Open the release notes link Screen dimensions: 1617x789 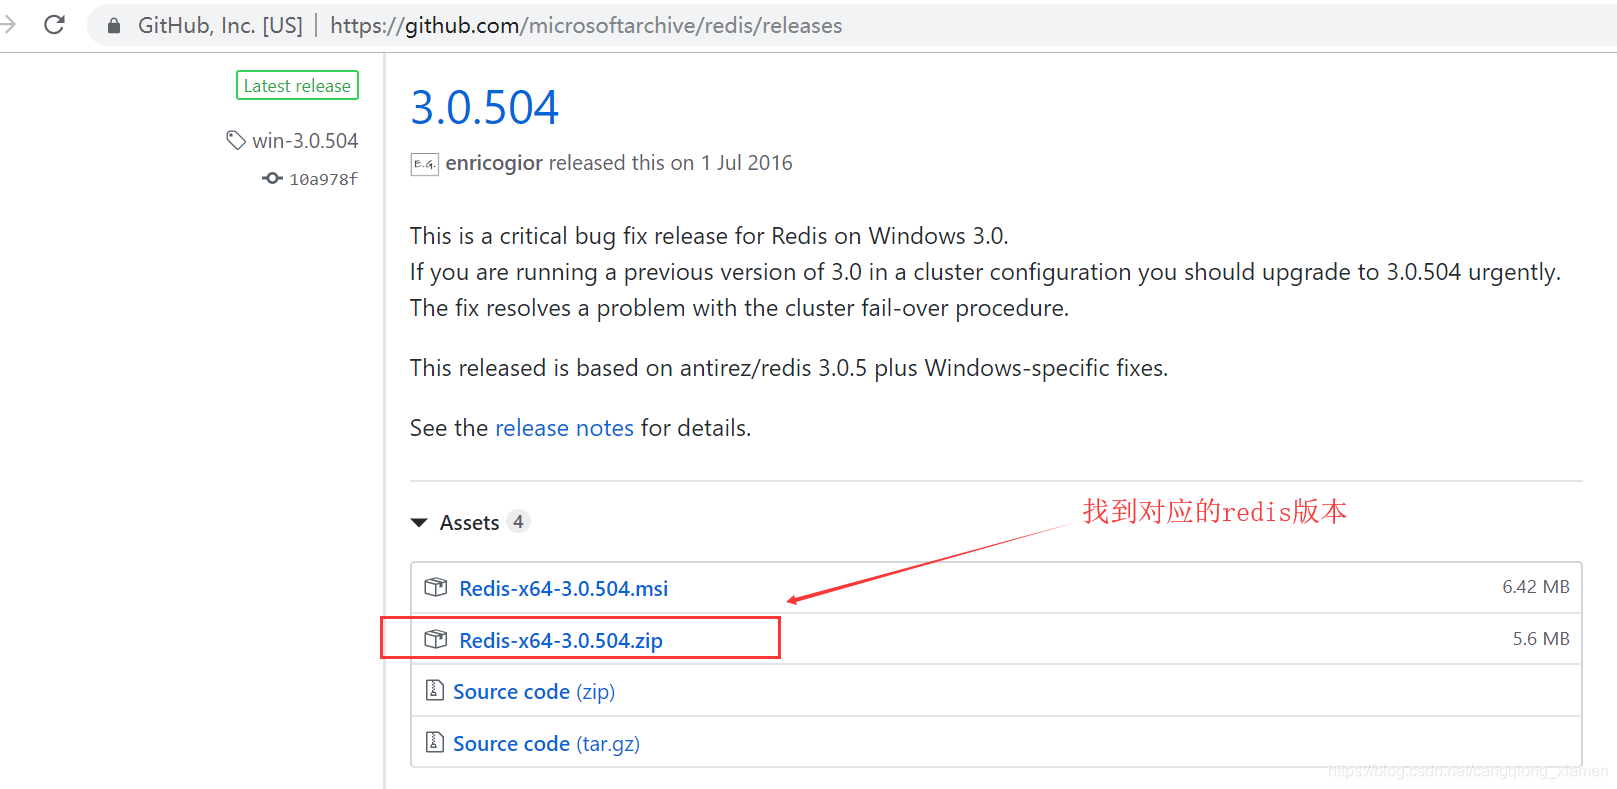click(564, 428)
